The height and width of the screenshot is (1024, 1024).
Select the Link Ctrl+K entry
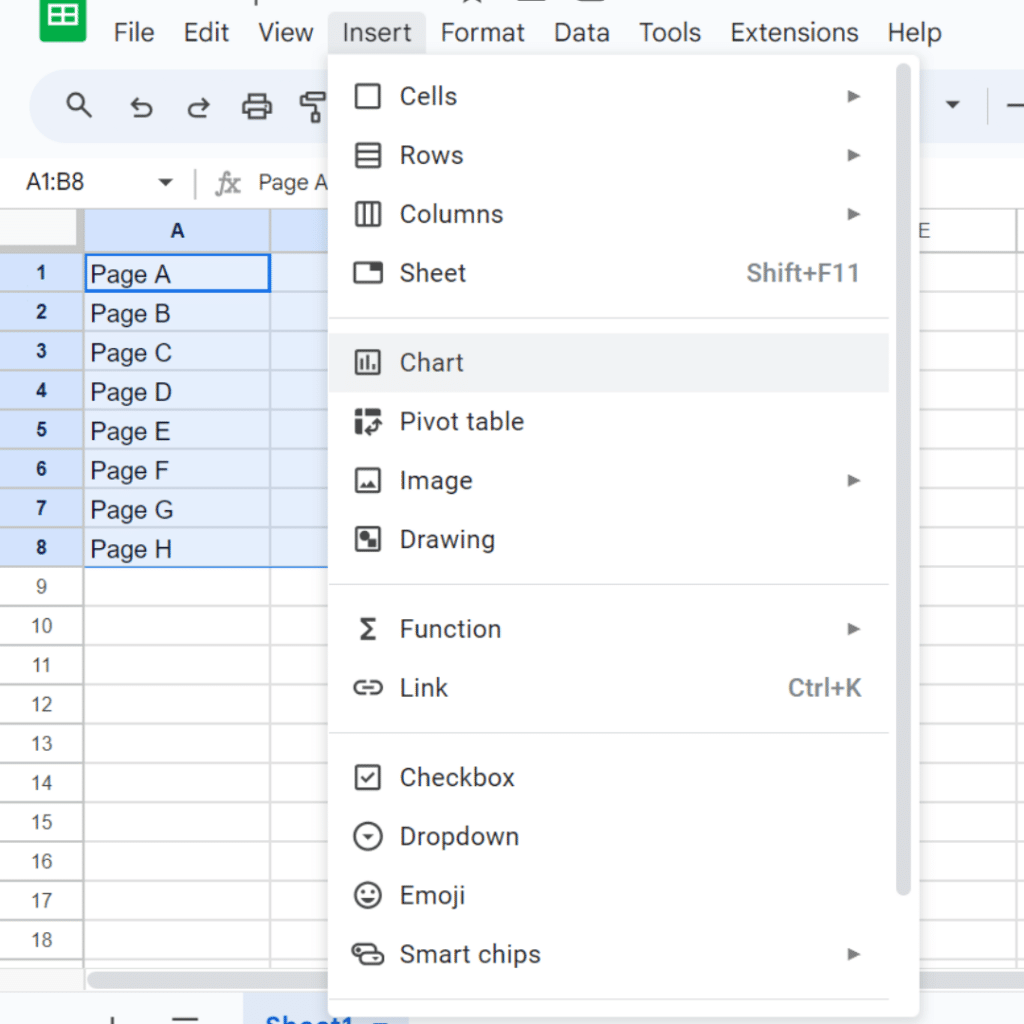coord(609,688)
